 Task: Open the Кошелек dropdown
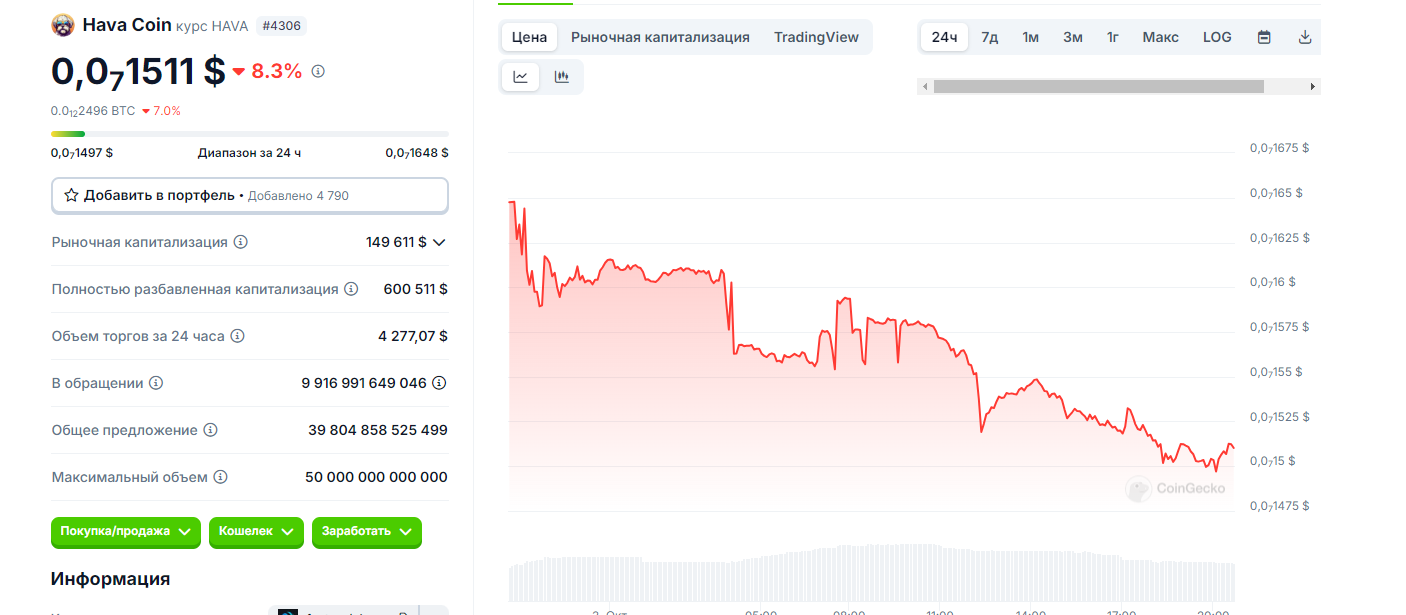pos(256,532)
